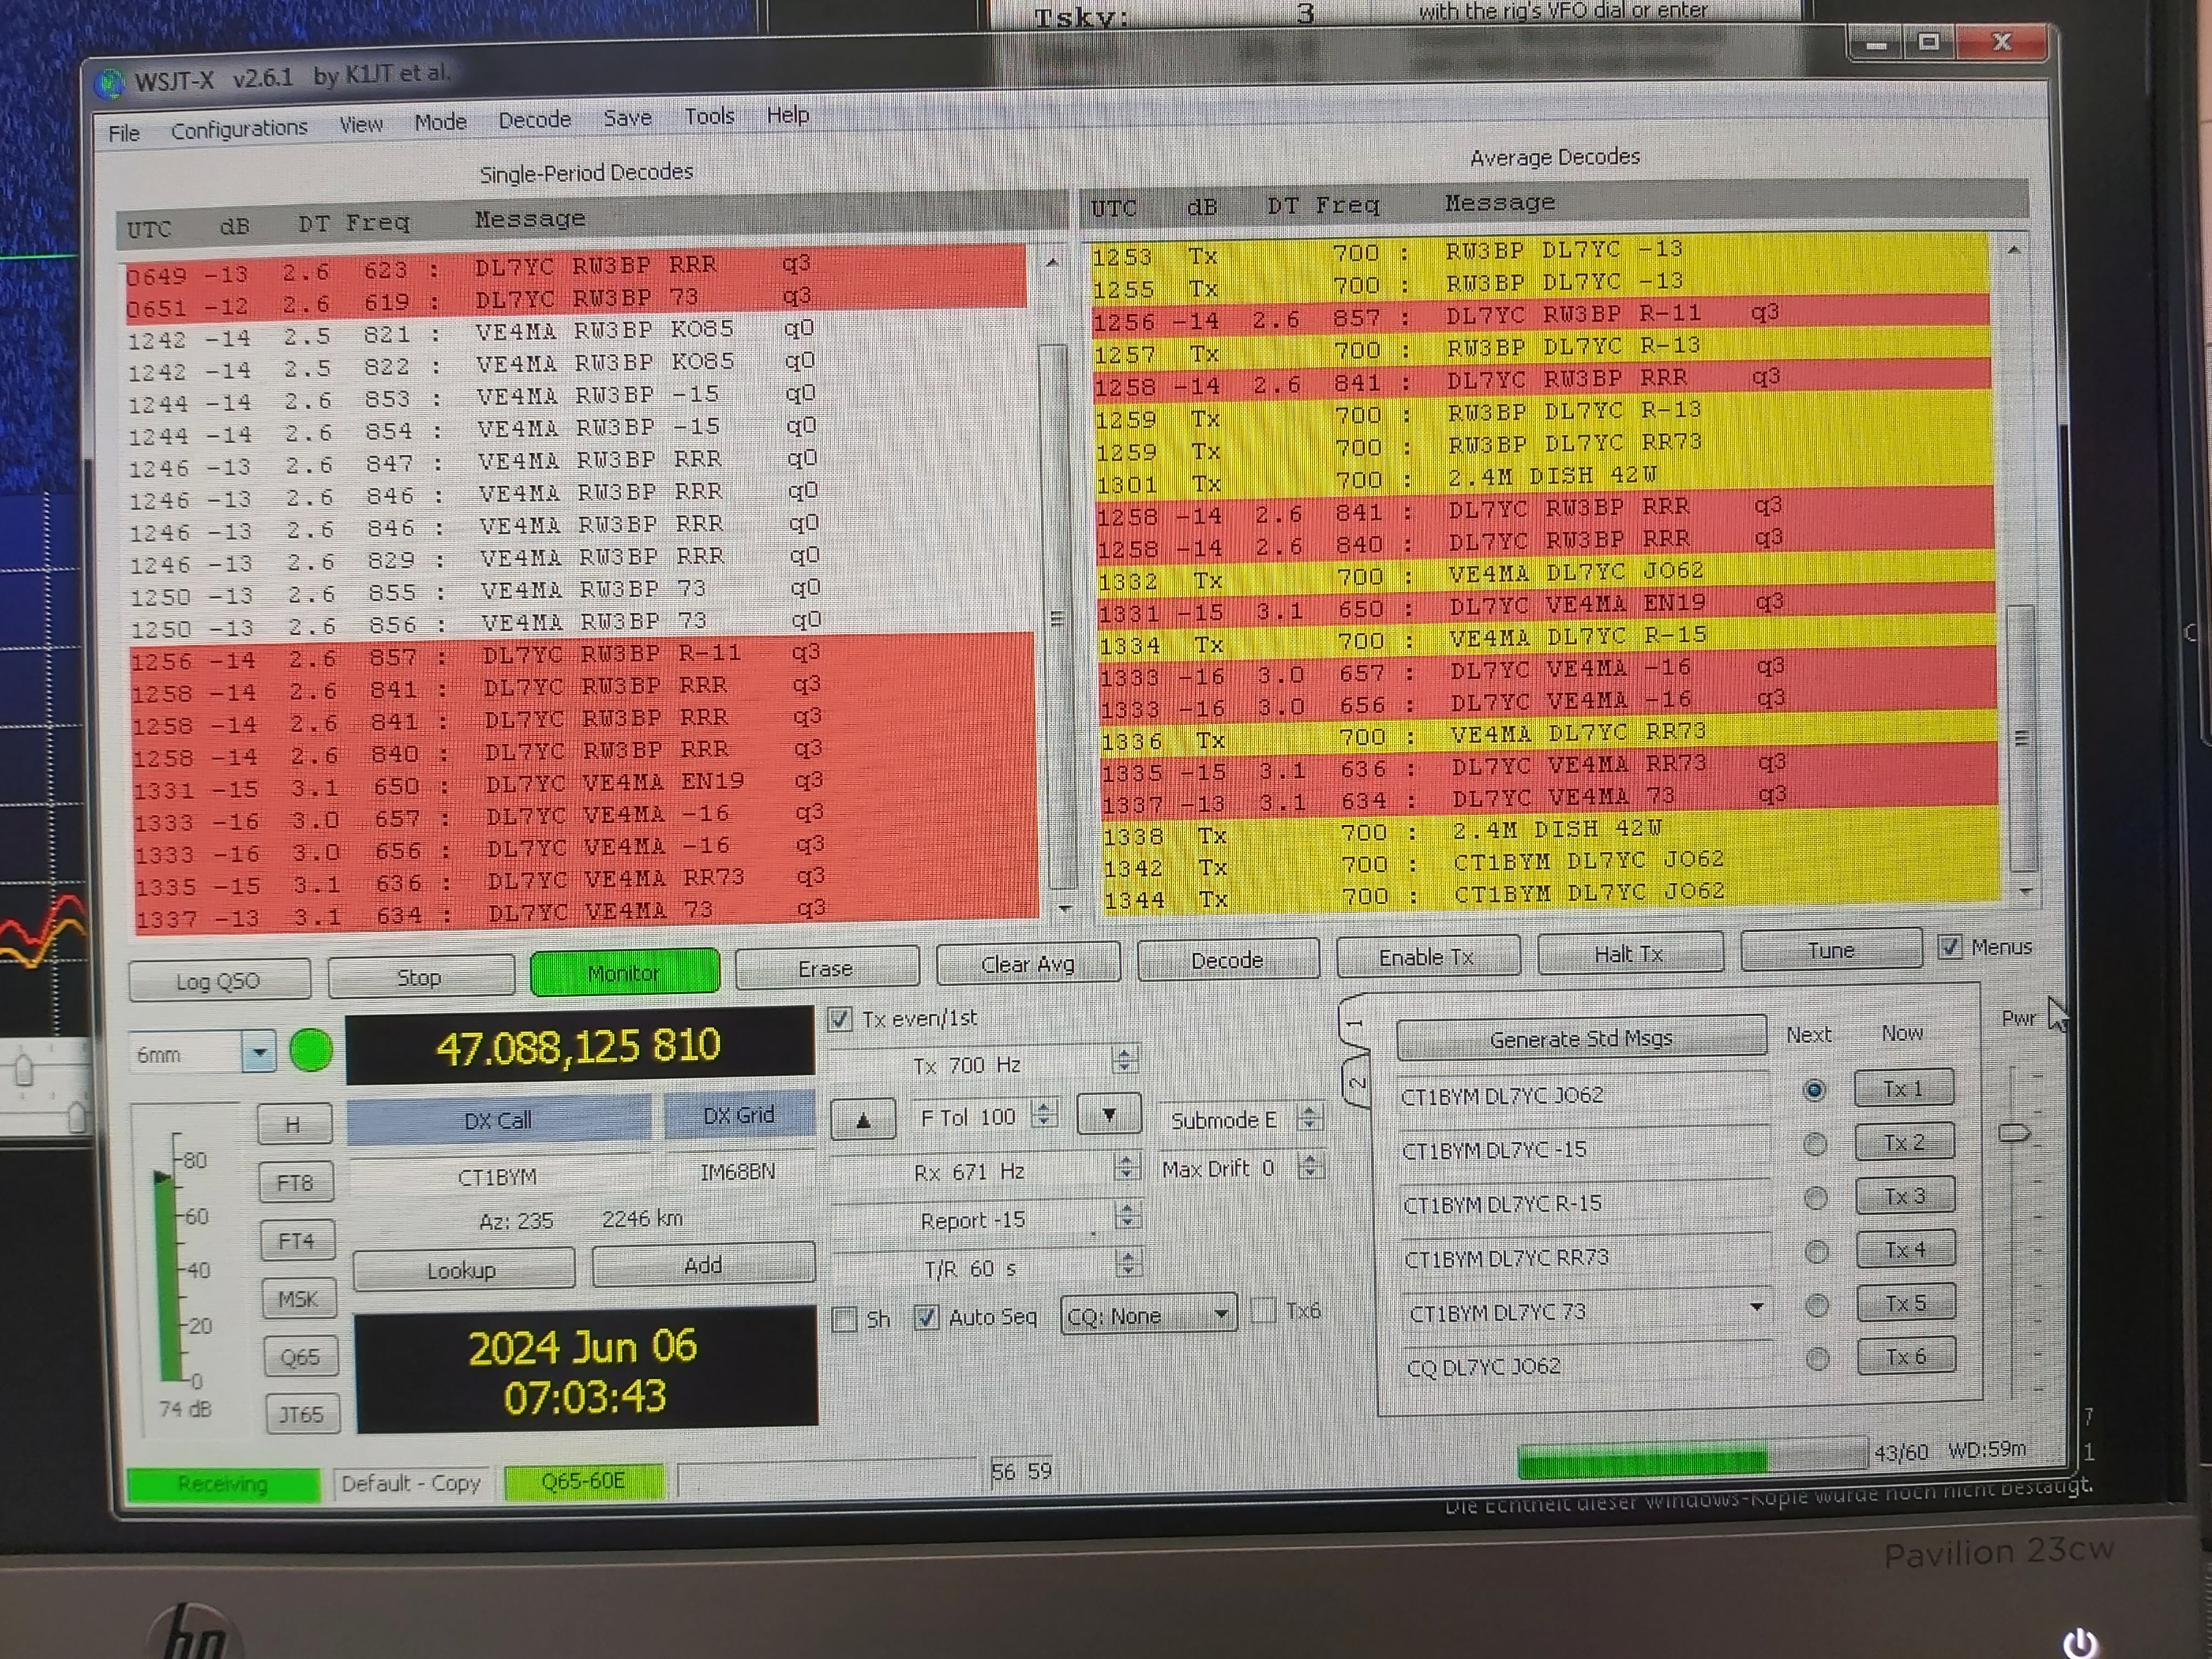Image resolution: width=2212 pixels, height=1659 pixels.
Task: Click the up-arrow Tx from Rx button
Action: (863, 1119)
